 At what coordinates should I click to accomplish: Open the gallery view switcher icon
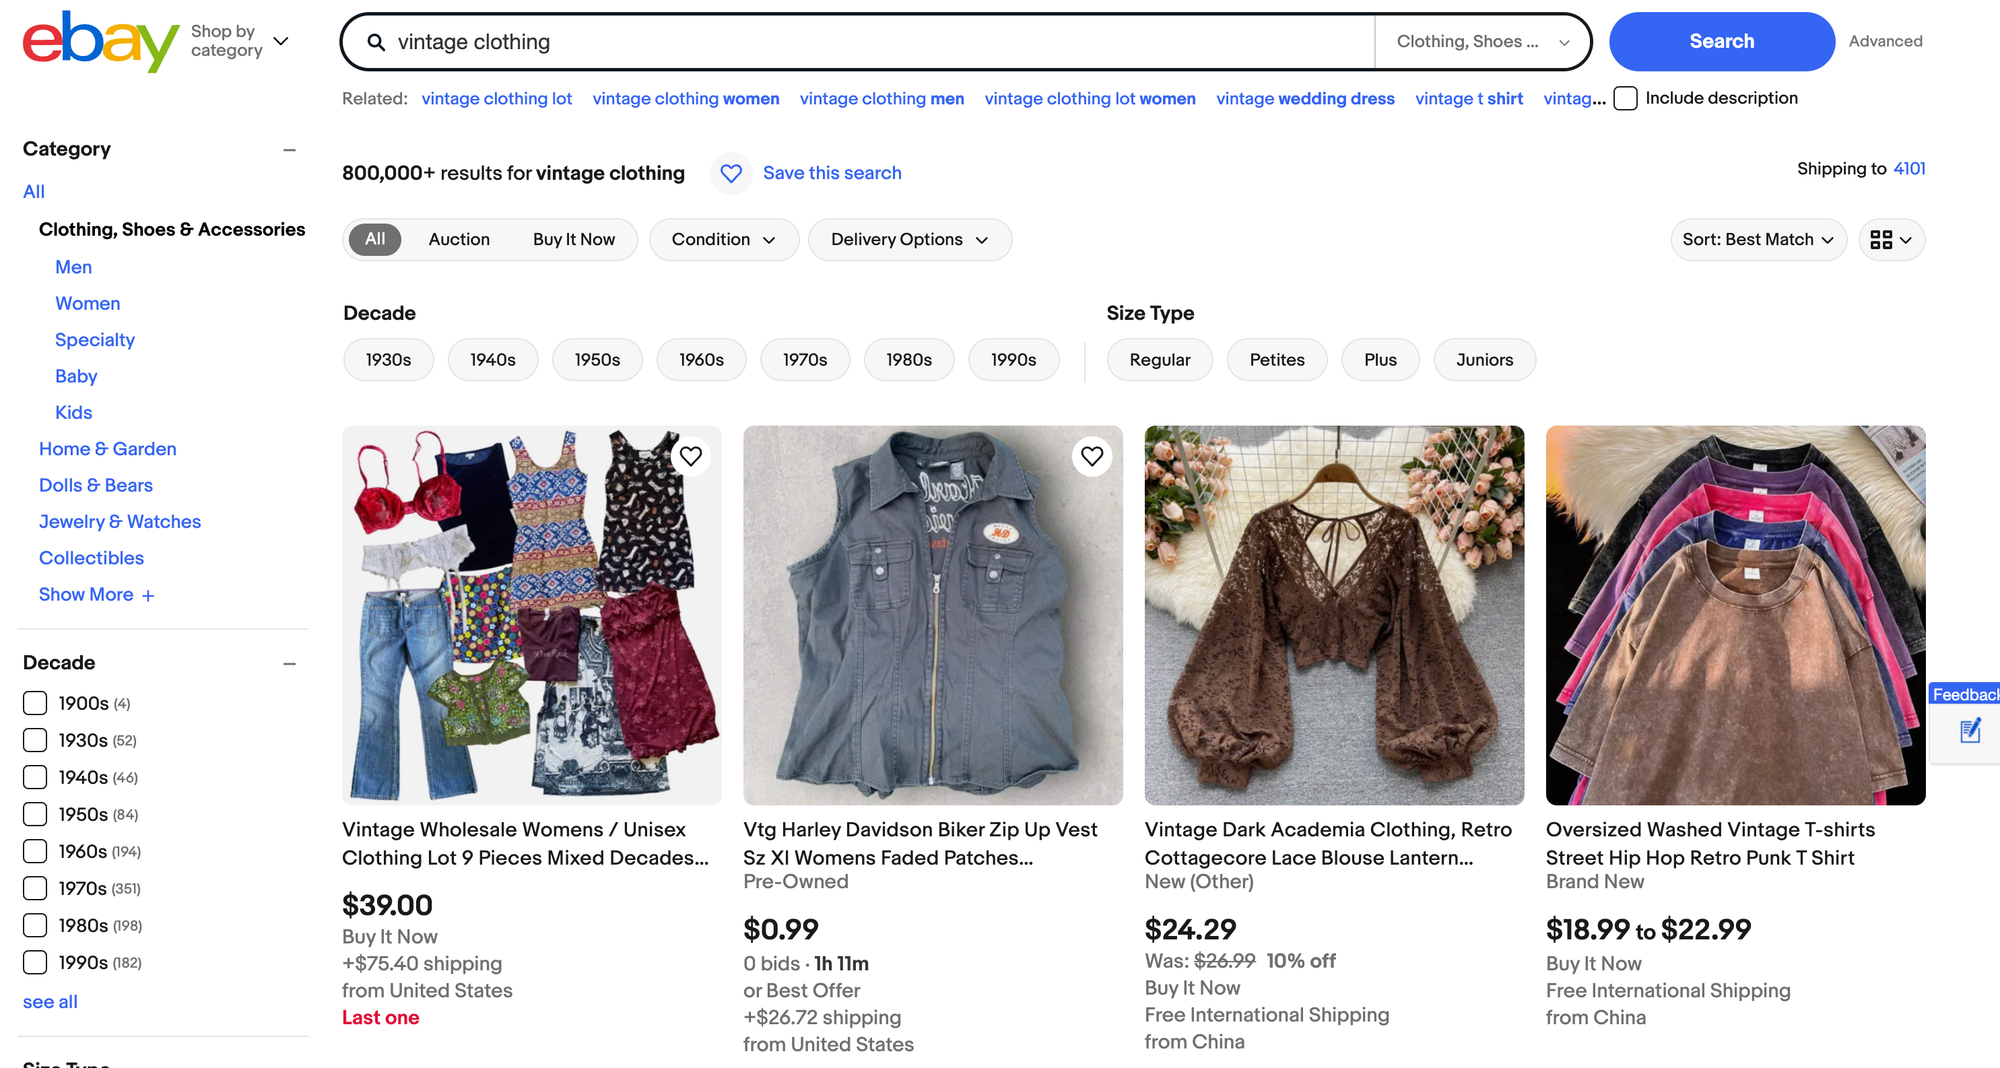pyautogui.click(x=1890, y=239)
